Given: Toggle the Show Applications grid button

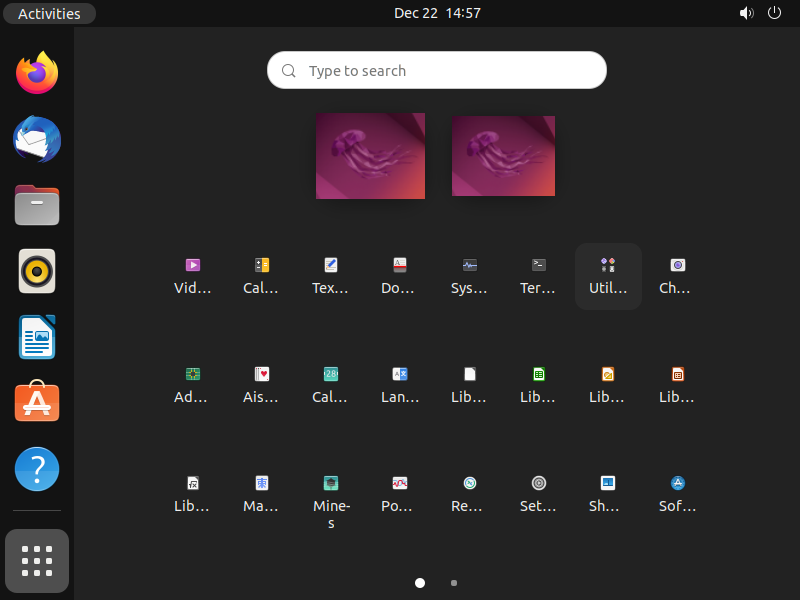Looking at the screenshot, I should pyautogui.click(x=37, y=561).
